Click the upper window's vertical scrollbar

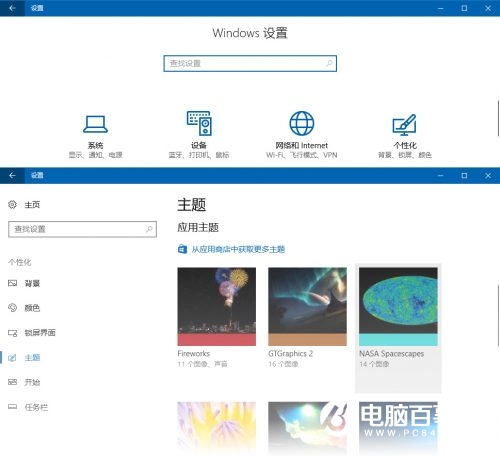(x=498, y=118)
